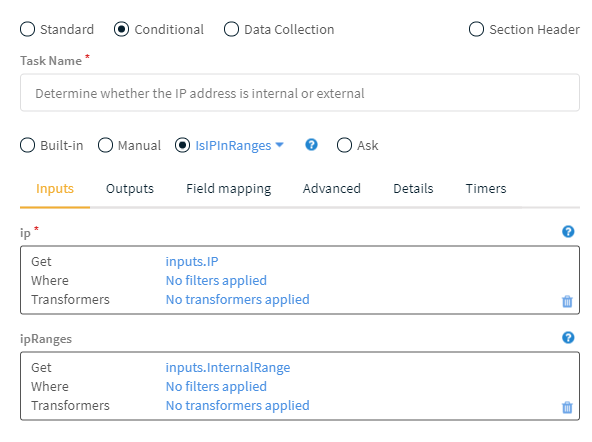592x442 pixels.
Task: Show help for the ip input
Action: (x=568, y=231)
